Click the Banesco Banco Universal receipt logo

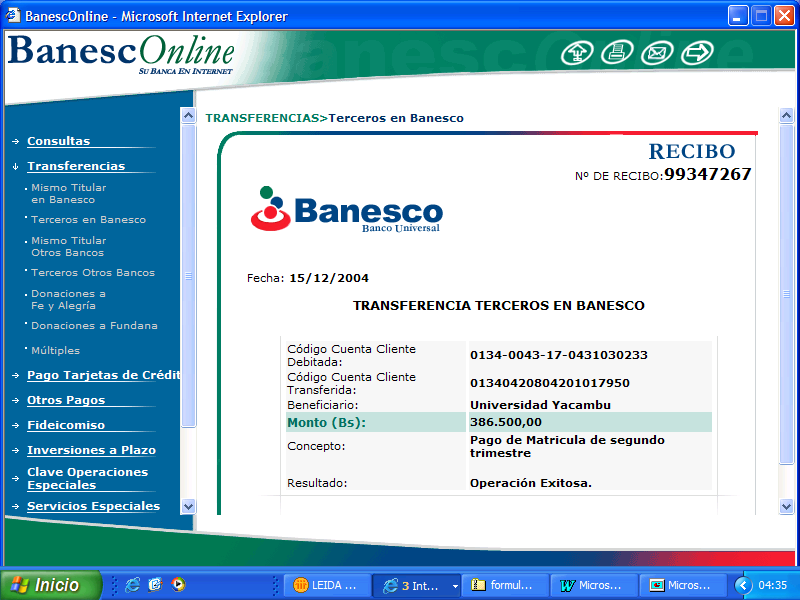tap(346, 210)
